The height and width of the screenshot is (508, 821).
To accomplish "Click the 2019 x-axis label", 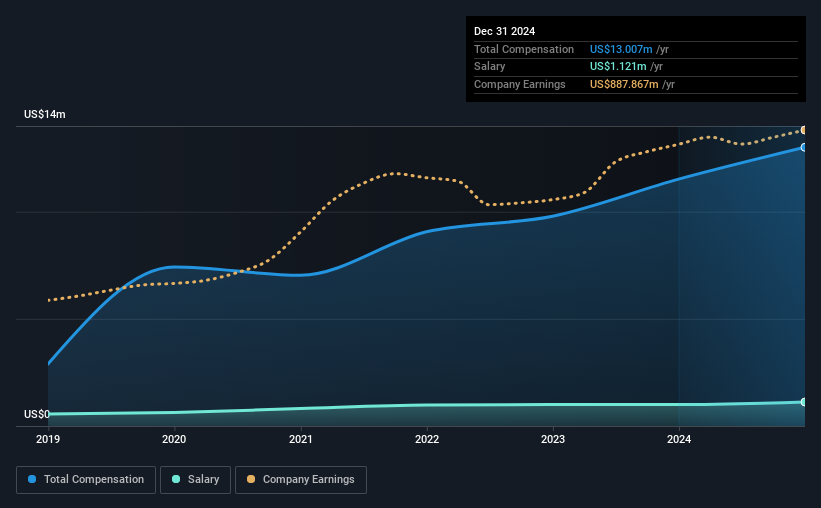I will 48,439.
